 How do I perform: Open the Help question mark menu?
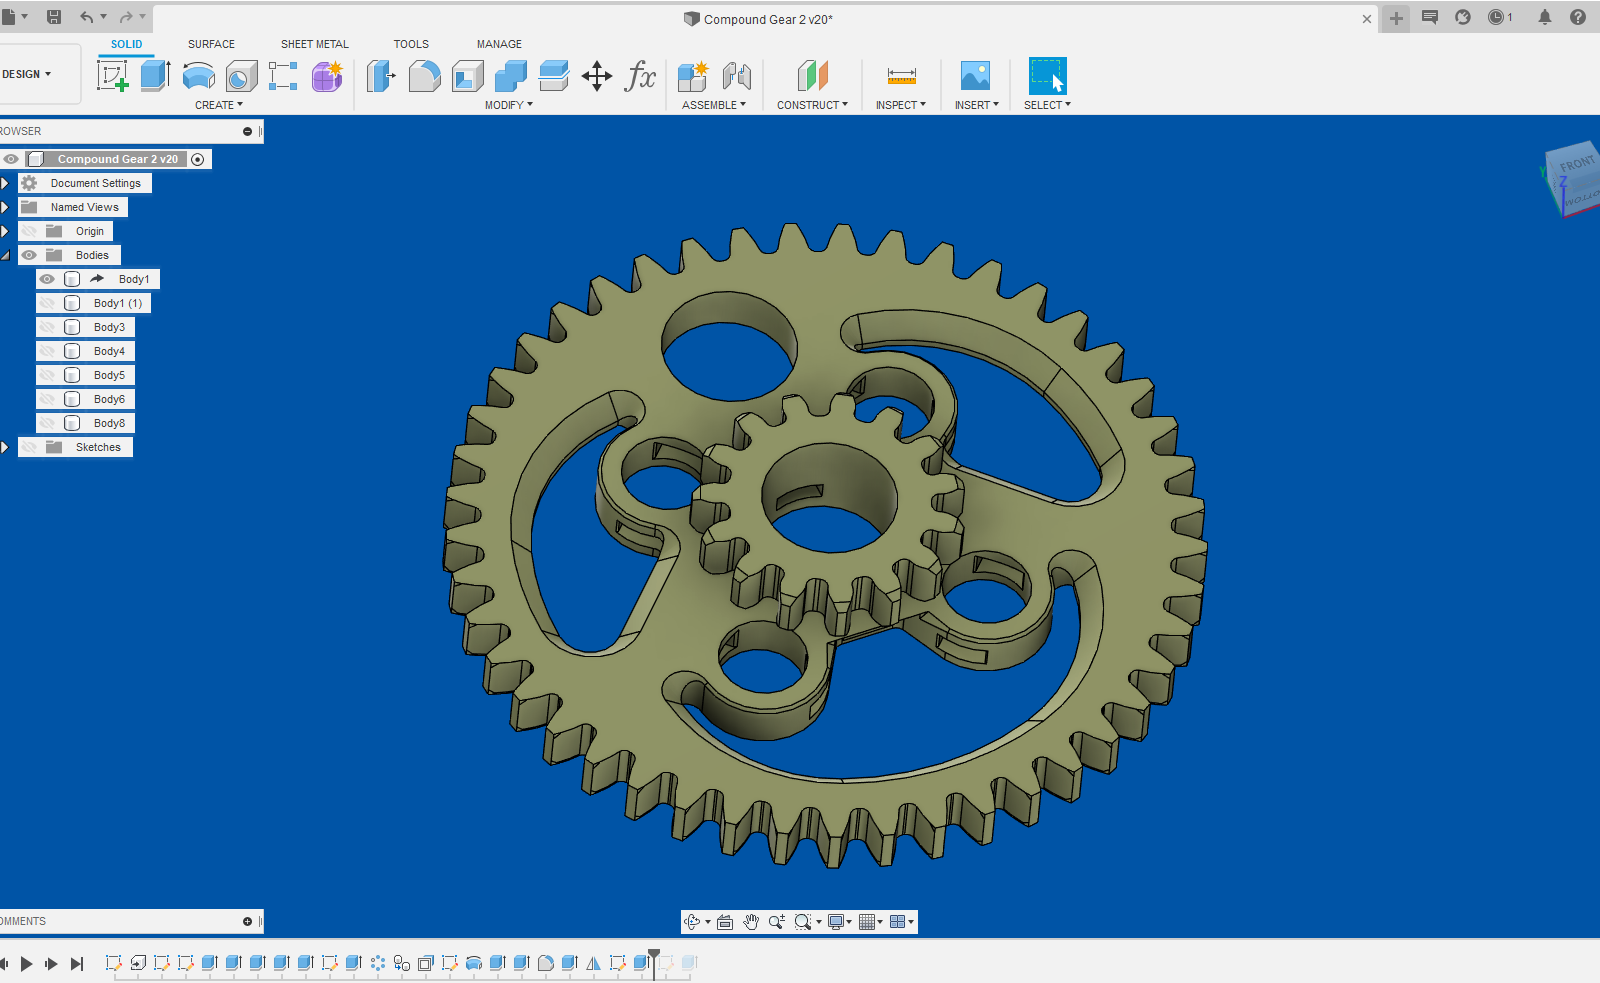(1578, 17)
